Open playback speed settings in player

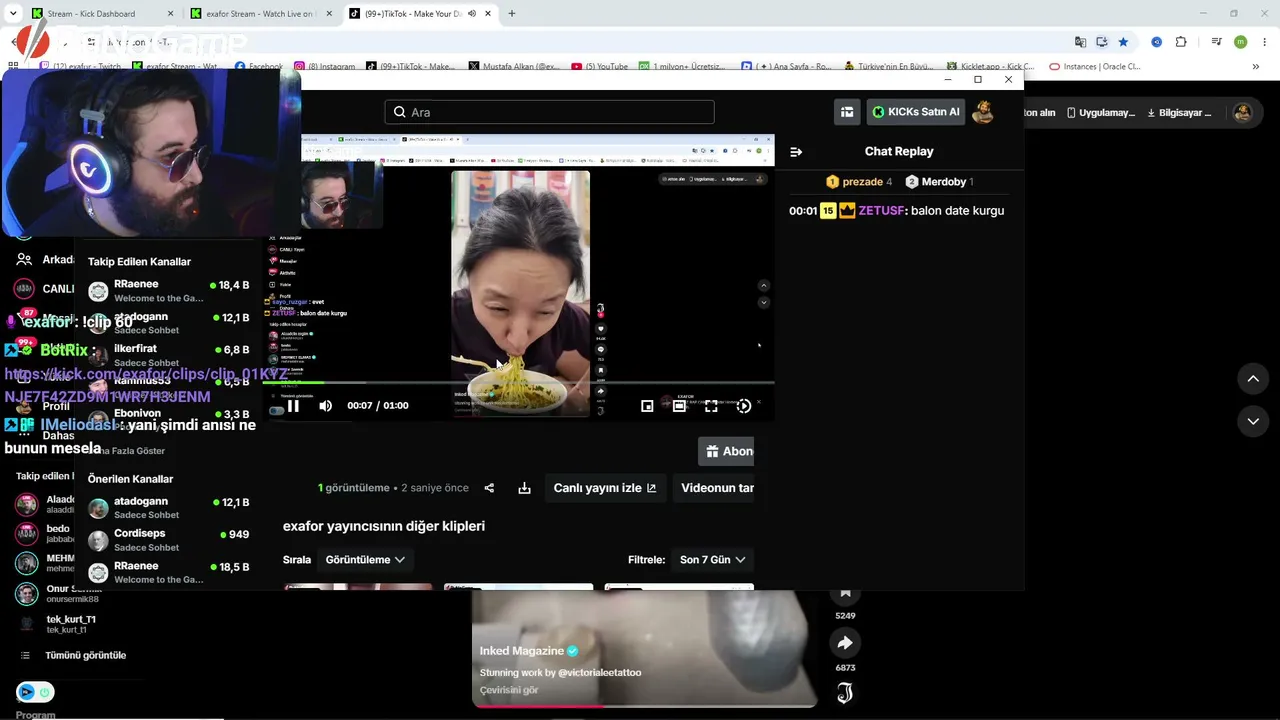(x=743, y=406)
